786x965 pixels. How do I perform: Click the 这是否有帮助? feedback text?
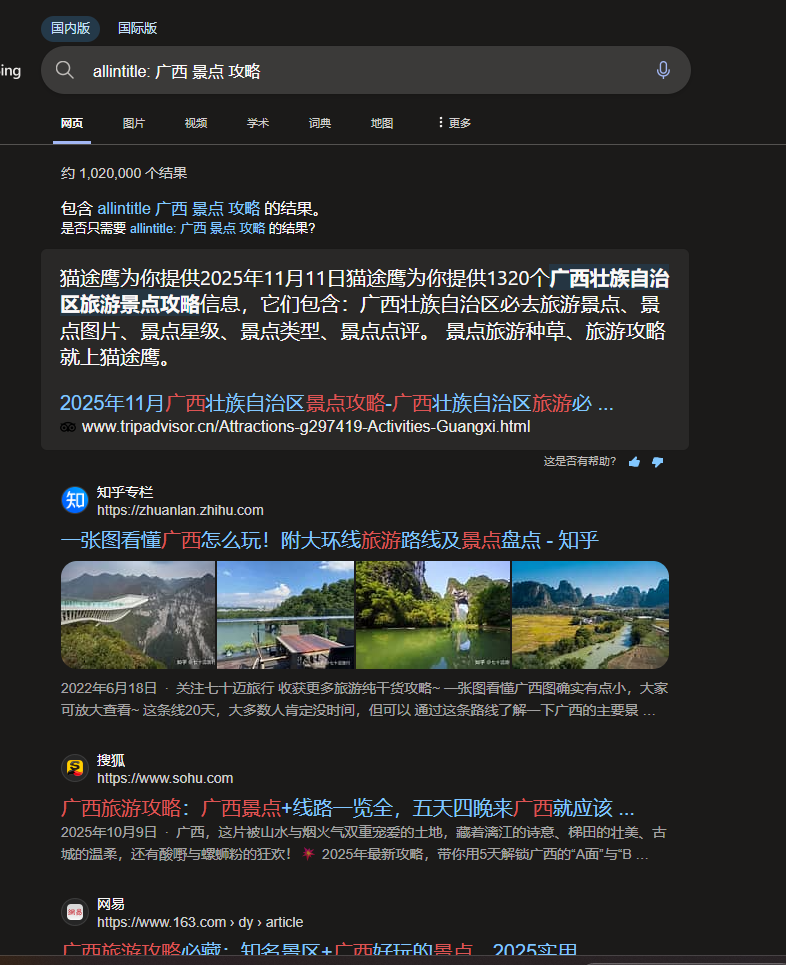click(580, 461)
